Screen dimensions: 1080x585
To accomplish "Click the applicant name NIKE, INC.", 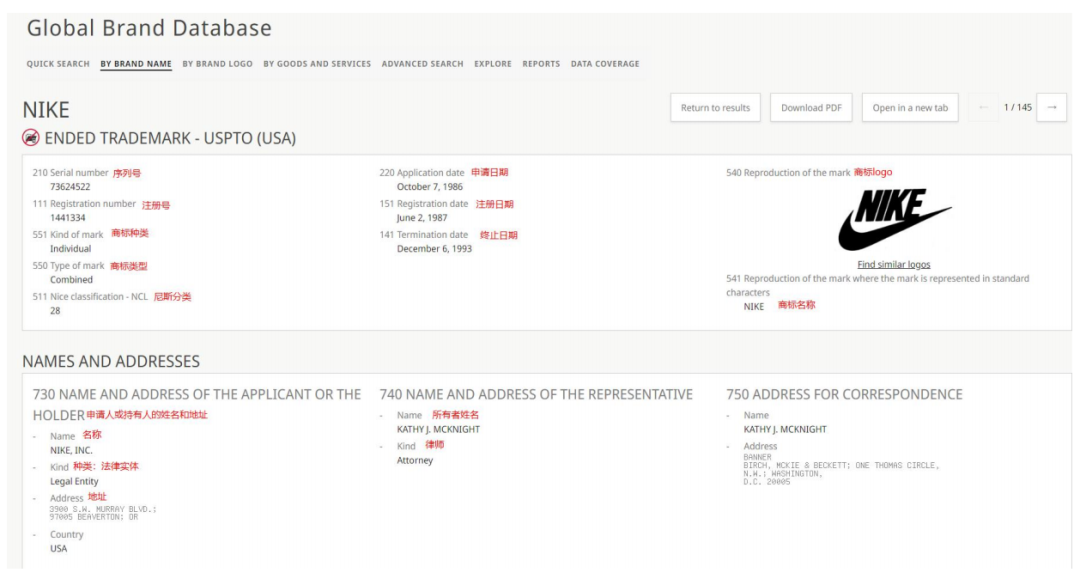I will click(71, 451).
